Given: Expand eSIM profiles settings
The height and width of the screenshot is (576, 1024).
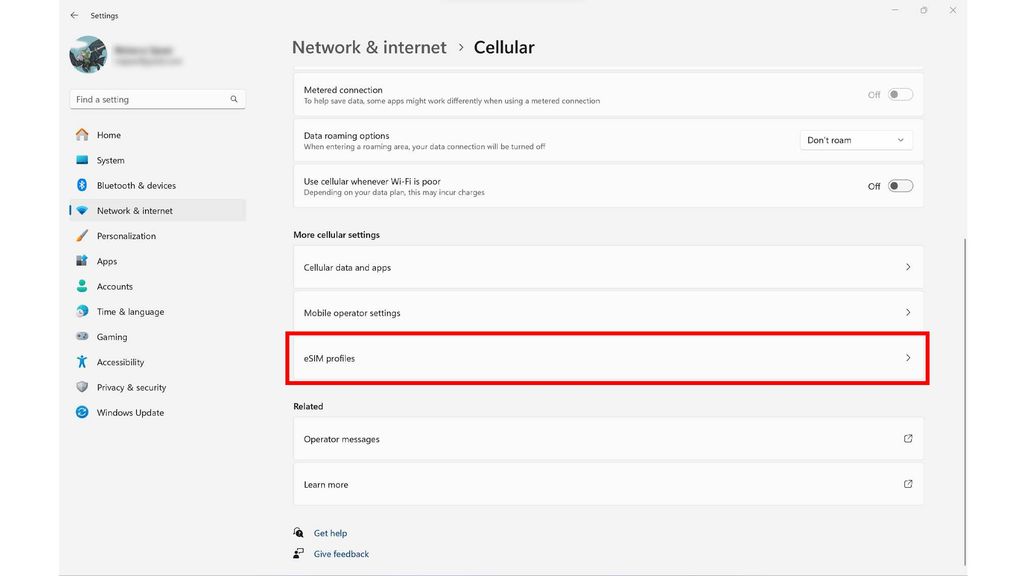Looking at the screenshot, I should 607,357.
